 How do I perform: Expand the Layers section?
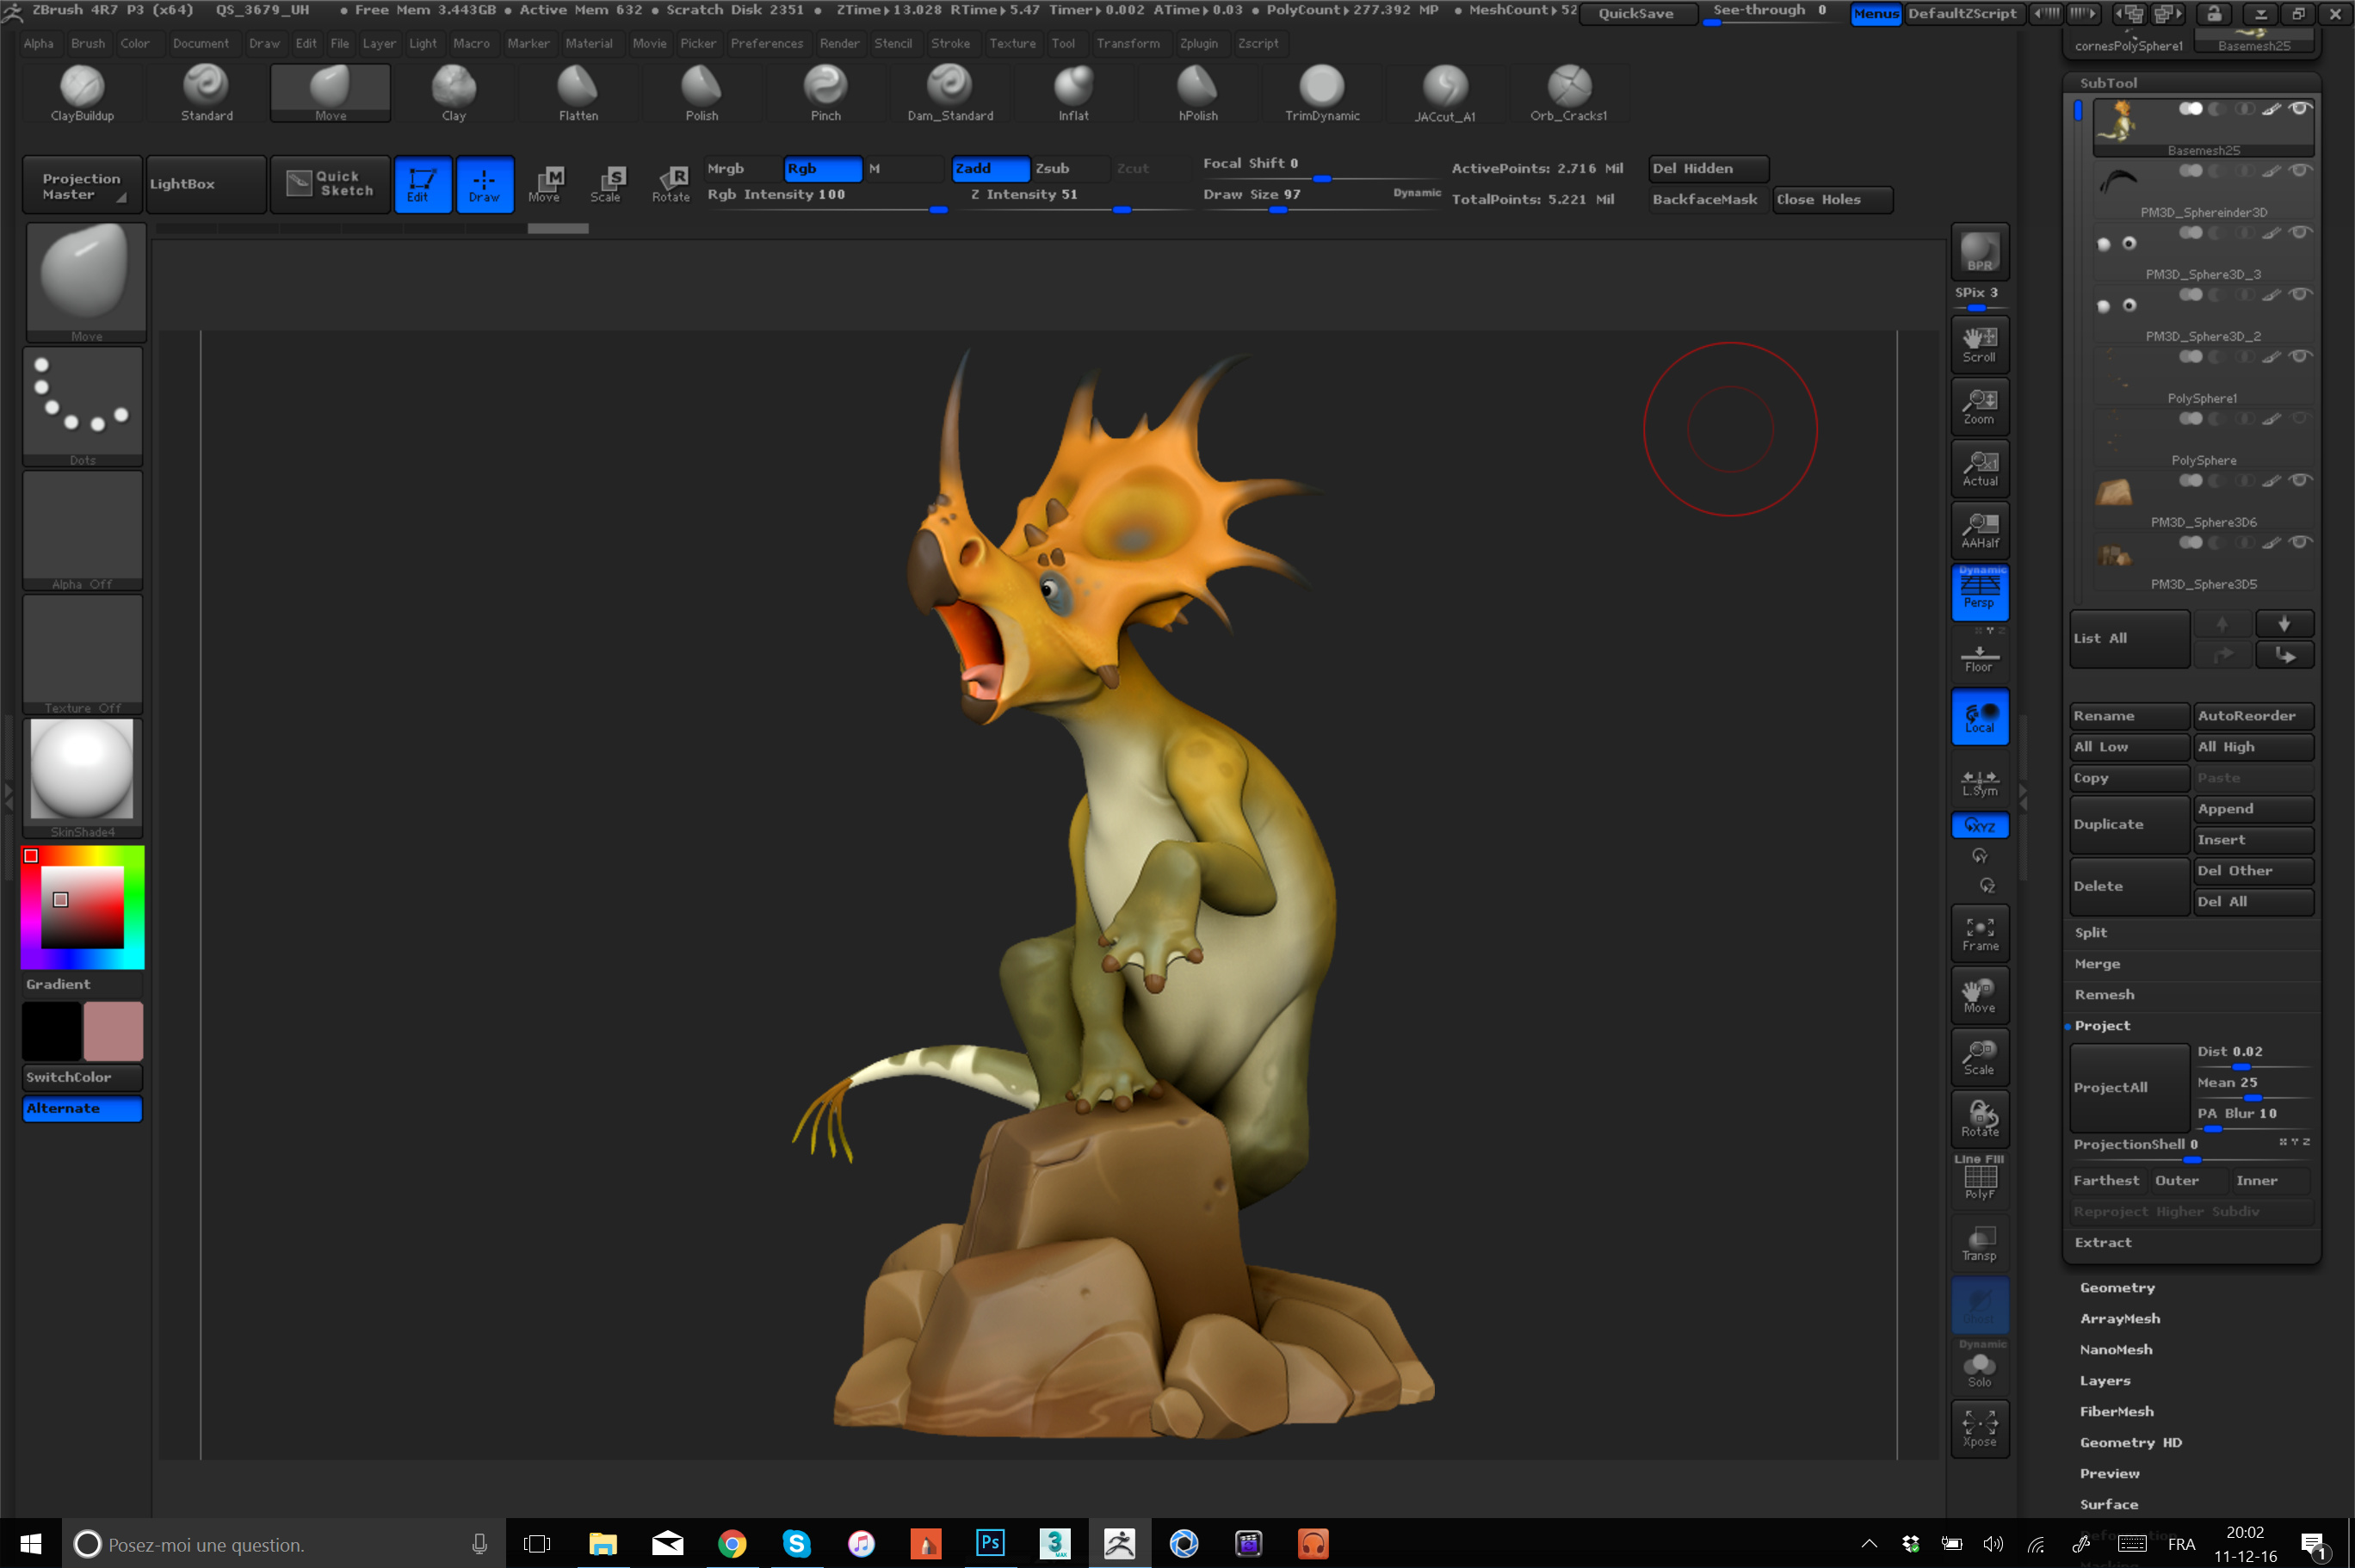2105,1380
